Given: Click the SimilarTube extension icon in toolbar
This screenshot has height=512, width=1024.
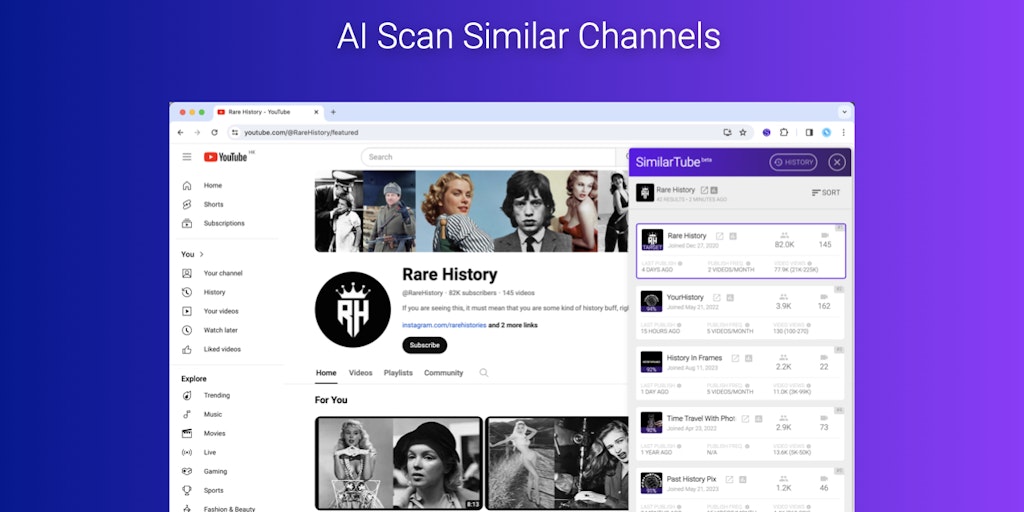Looking at the screenshot, I should (x=766, y=132).
